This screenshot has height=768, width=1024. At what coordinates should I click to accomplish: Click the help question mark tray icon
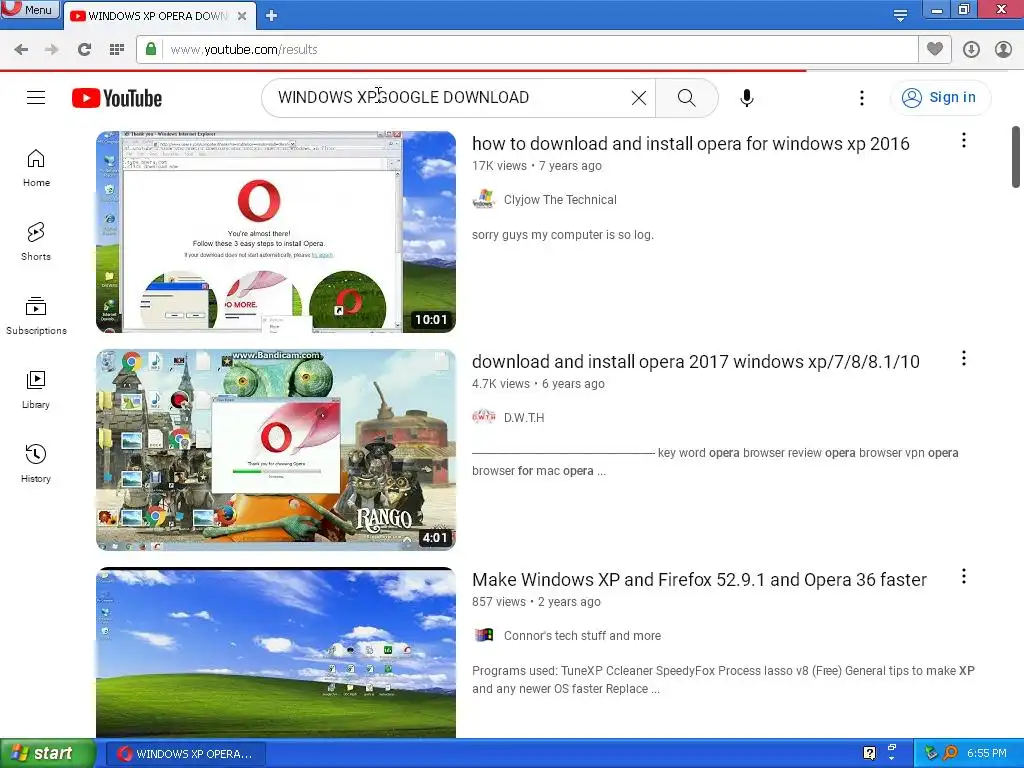[869, 754]
